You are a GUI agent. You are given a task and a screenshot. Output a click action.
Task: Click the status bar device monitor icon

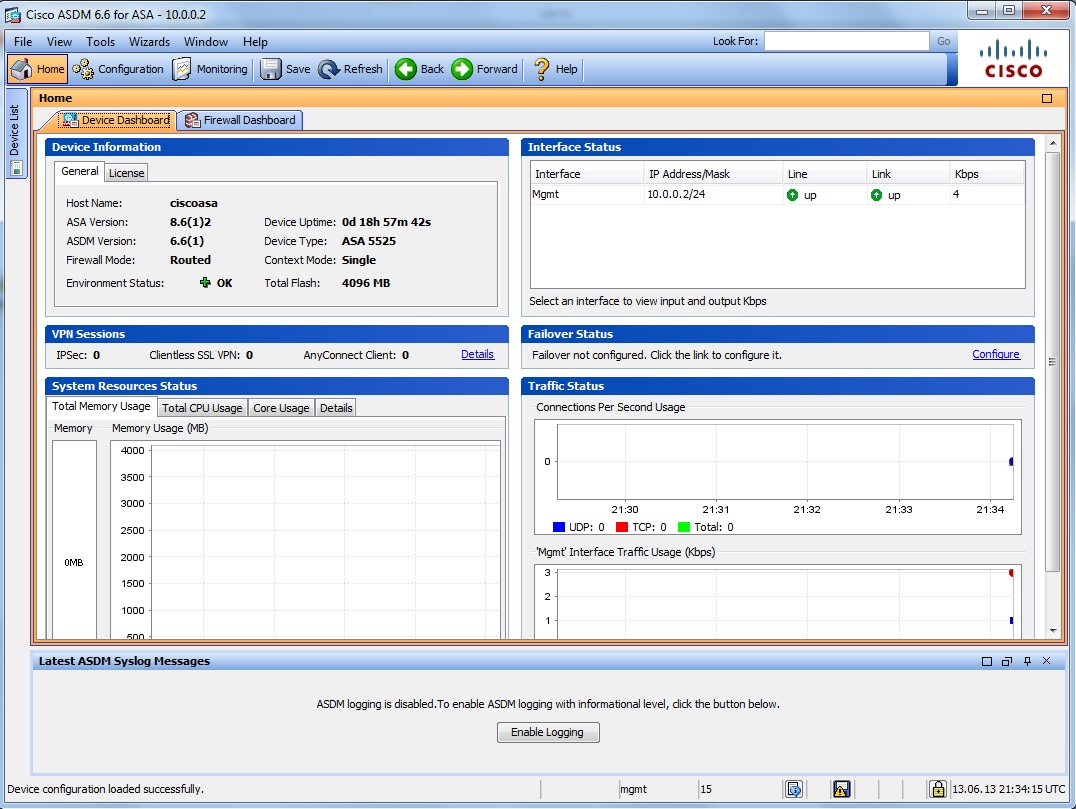[x=794, y=789]
